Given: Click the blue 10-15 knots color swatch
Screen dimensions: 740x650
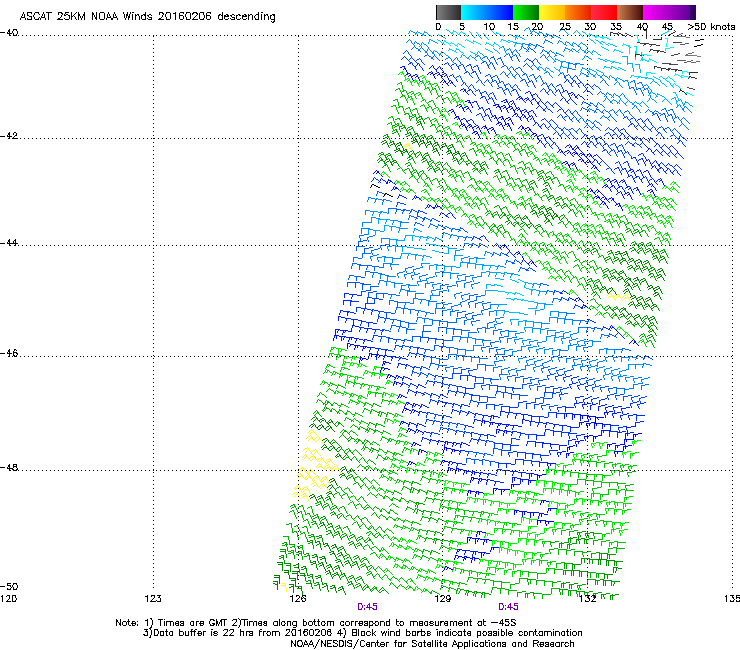Looking at the screenshot, I should click(500, 12).
